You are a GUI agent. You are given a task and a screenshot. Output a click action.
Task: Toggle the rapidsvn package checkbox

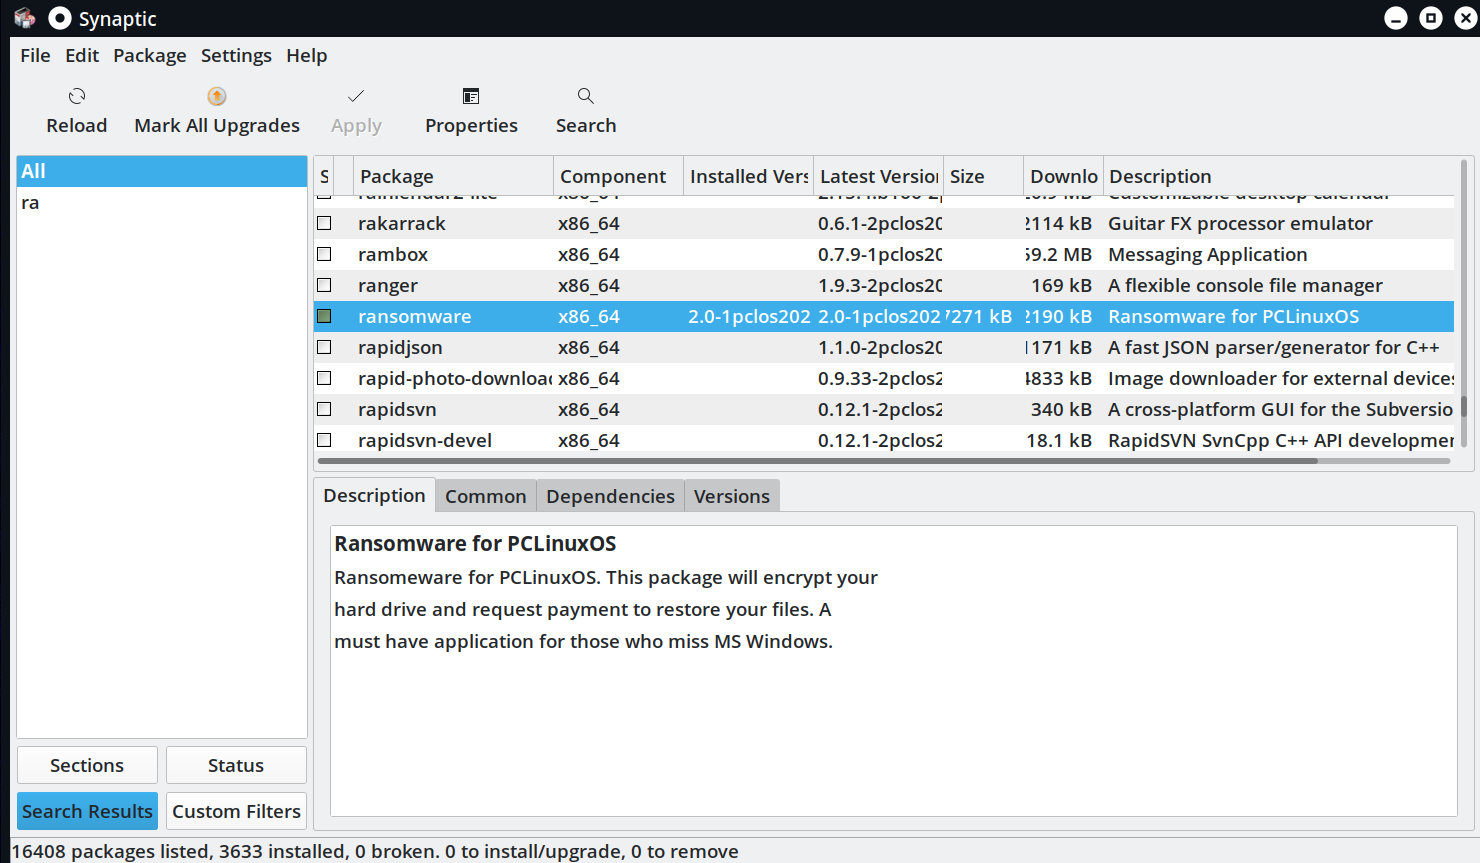pyautogui.click(x=324, y=409)
